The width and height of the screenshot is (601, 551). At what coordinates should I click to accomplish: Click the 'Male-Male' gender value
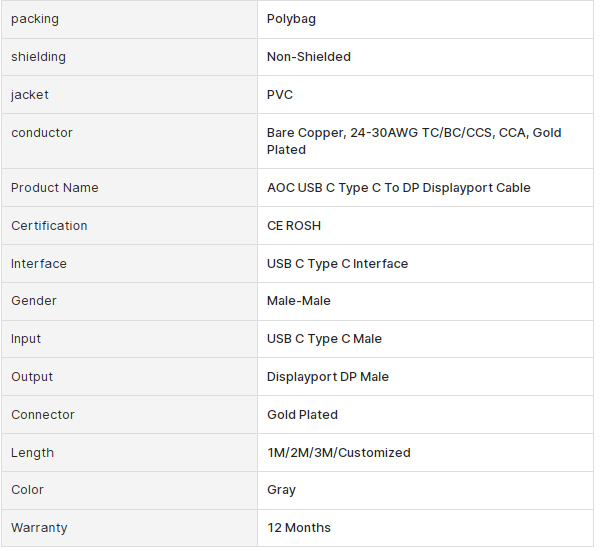(298, 301)
